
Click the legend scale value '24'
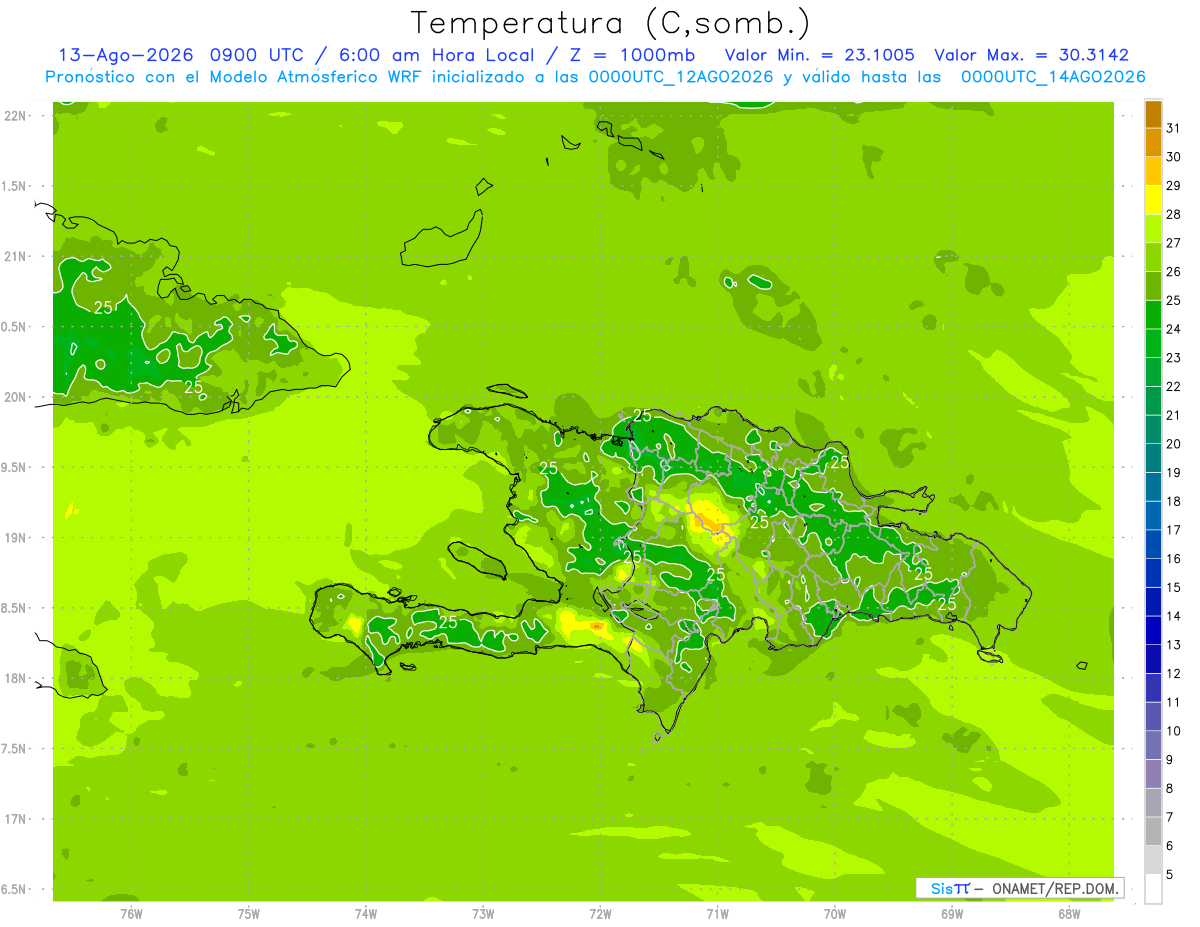pyautogui.click(x=1174, y=329)
